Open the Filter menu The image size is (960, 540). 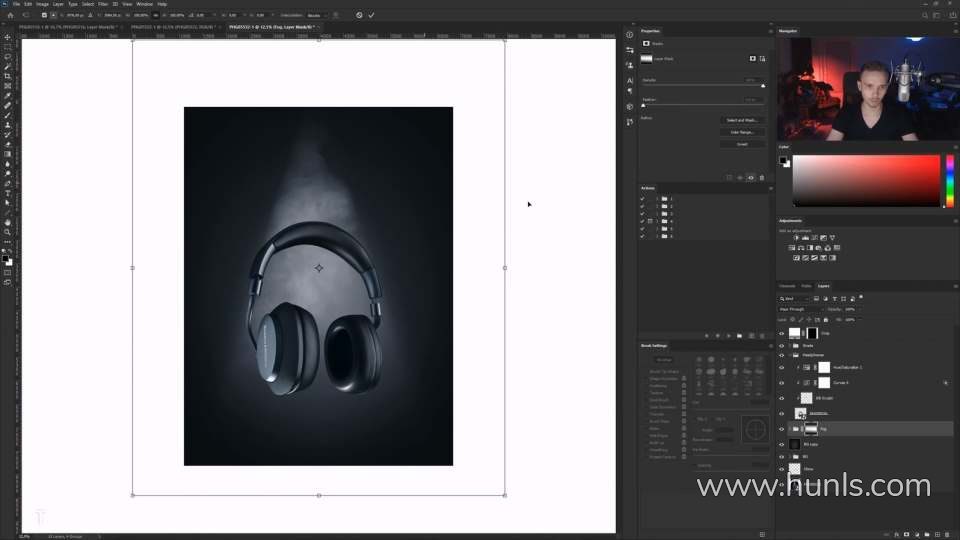pyautogui.click(x=103, y=4)
